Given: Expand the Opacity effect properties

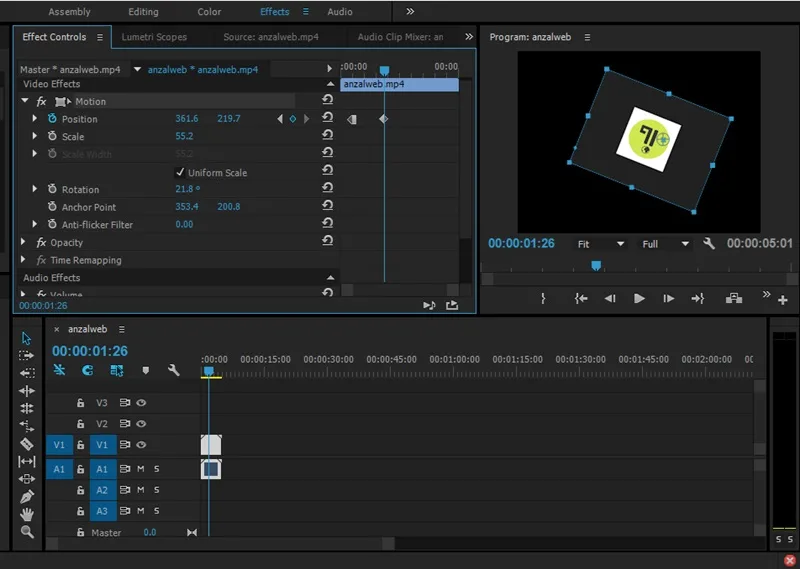Looking at the screenshot, I should [x=23, y=242].
